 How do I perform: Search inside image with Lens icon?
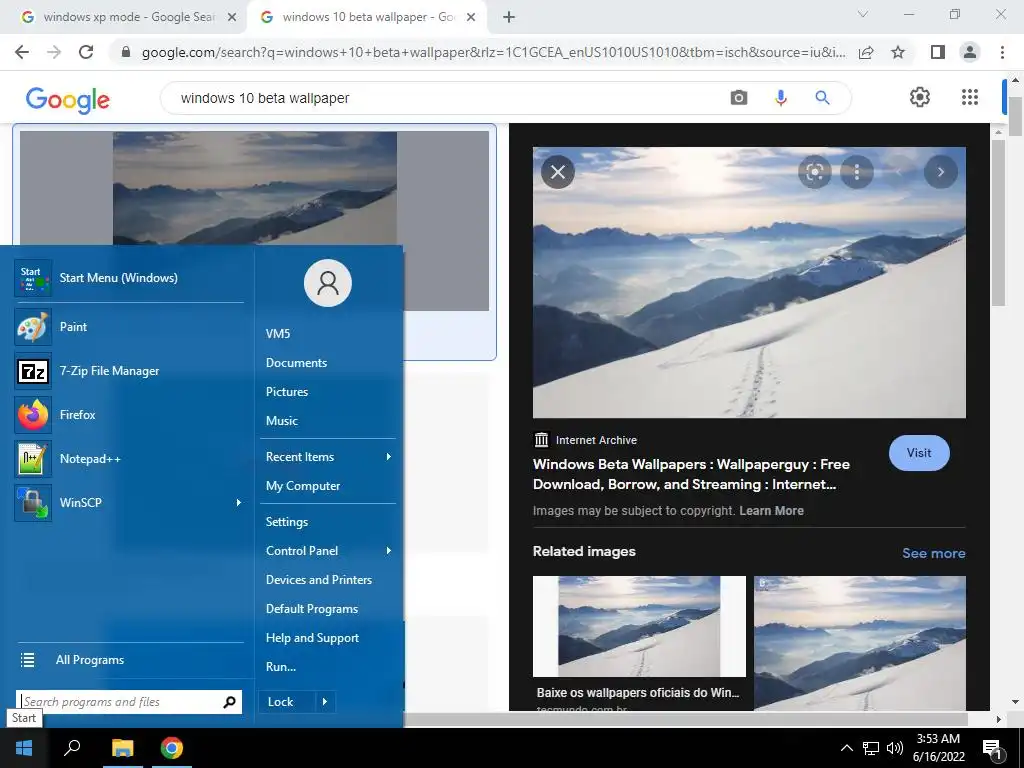814,172
